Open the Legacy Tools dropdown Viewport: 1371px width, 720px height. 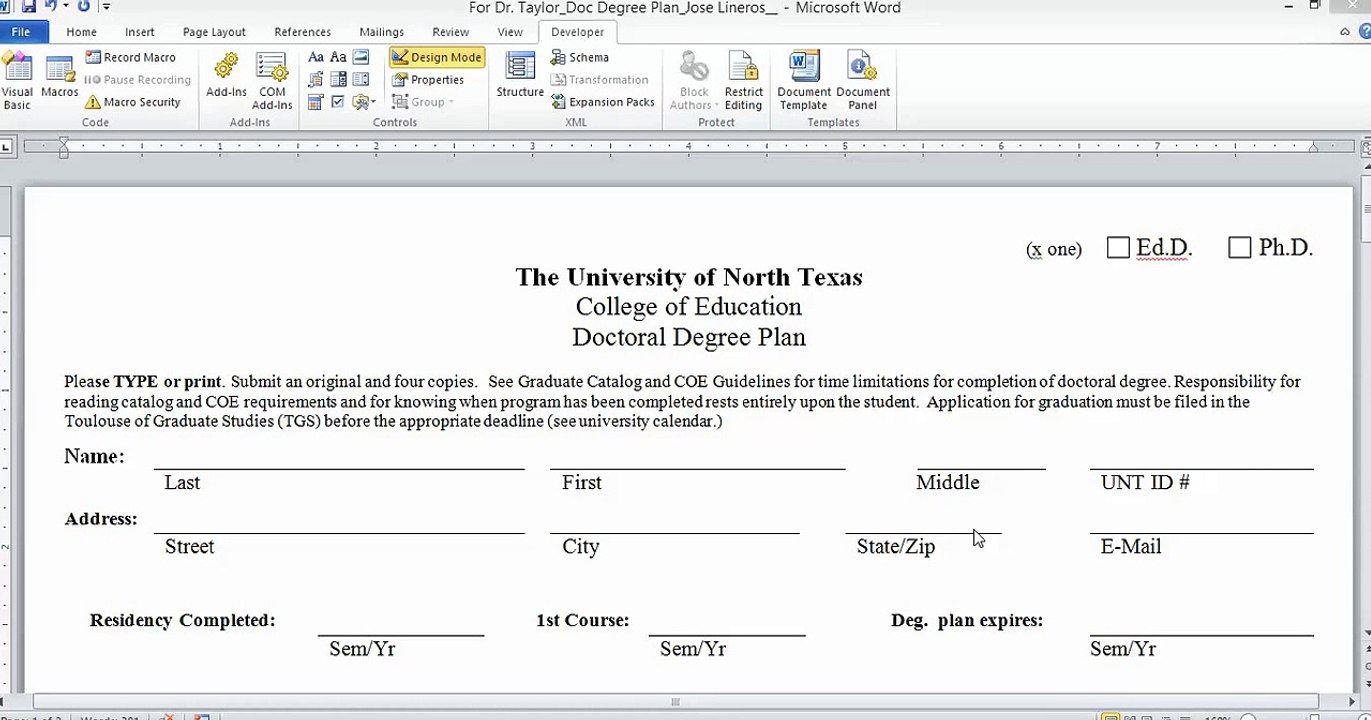tap(364, 102)
